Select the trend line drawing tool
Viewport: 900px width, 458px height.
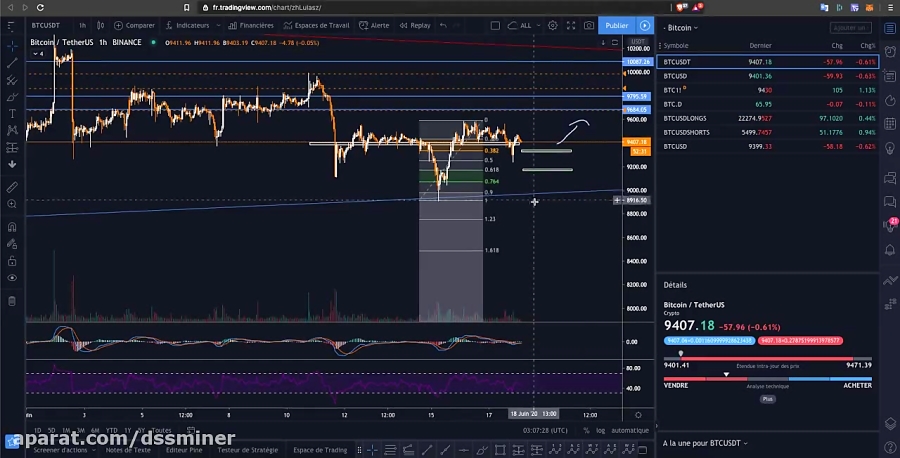click(12, 63)
